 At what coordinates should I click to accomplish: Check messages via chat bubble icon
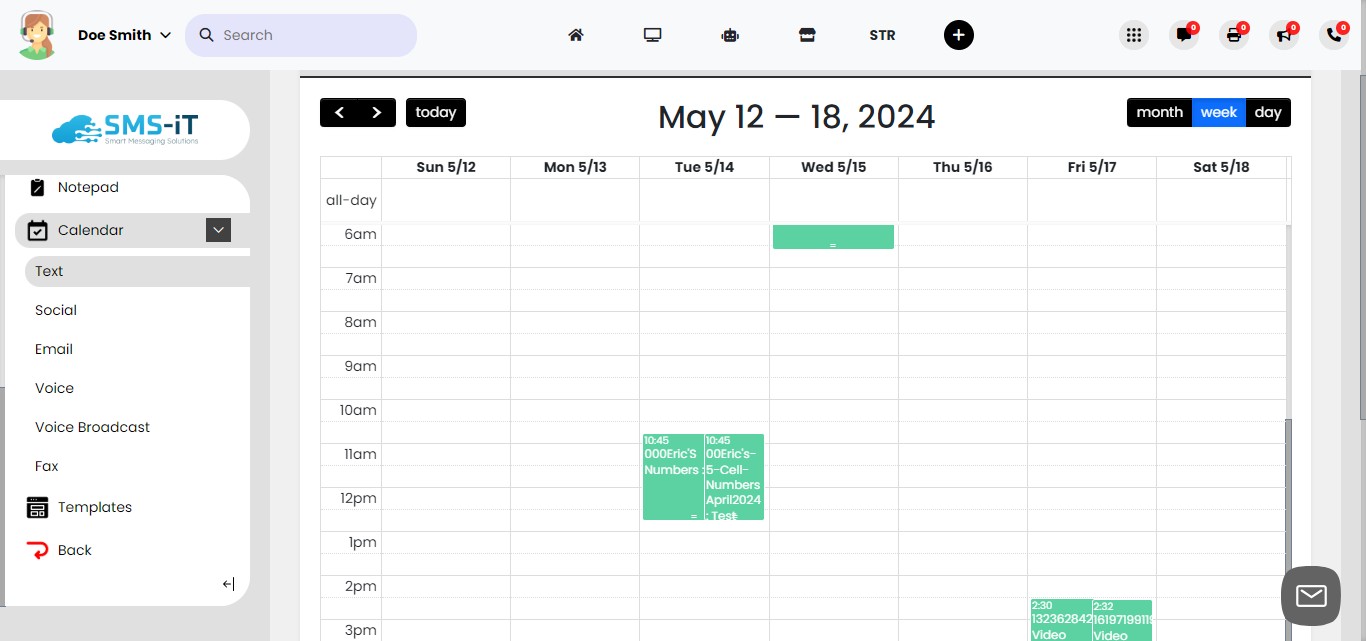[1183, 35]
